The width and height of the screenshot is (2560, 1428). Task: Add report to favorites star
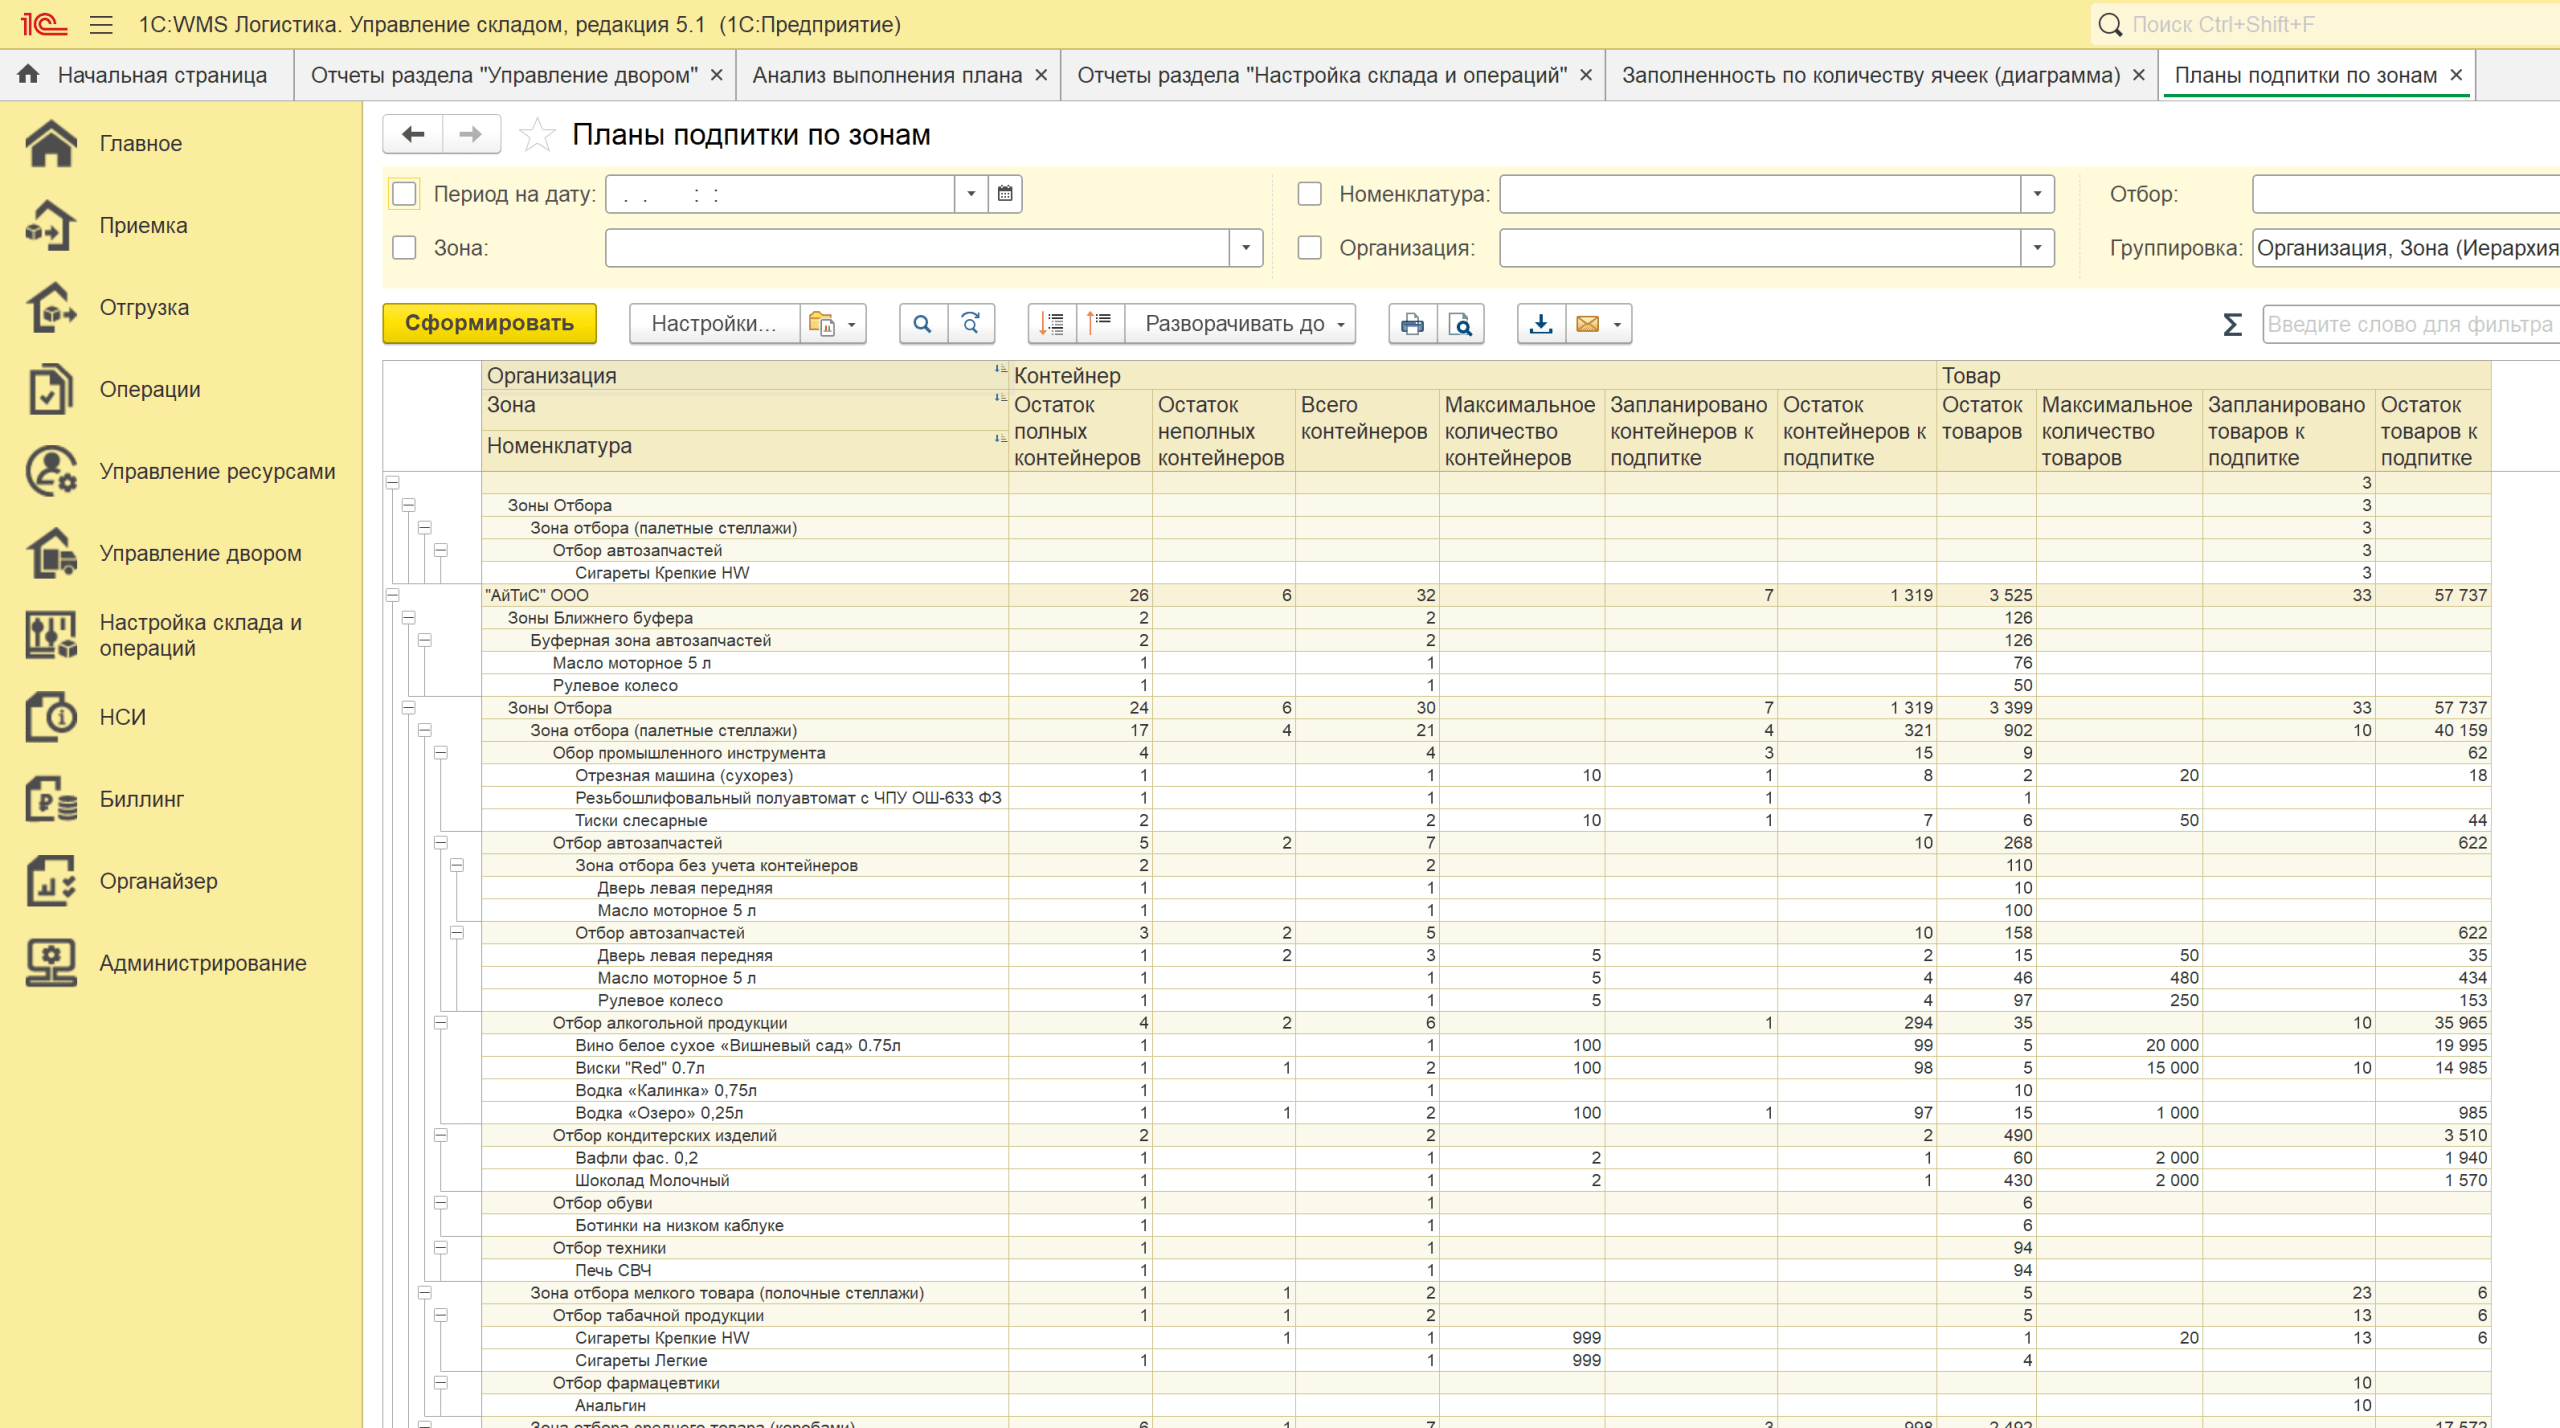click(537, 135)
